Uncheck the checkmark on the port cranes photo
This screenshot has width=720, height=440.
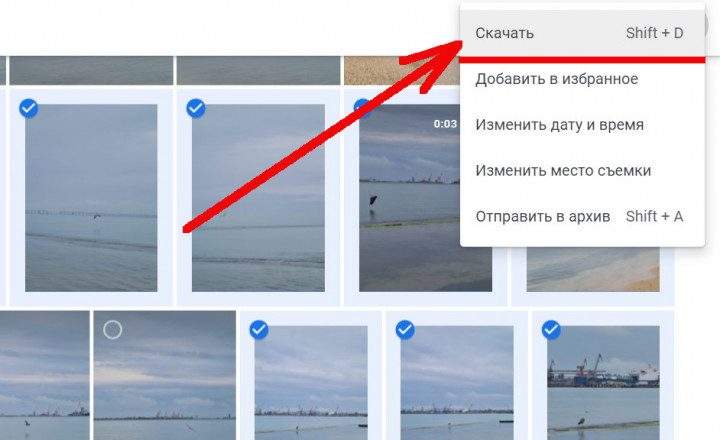[551, 330]
